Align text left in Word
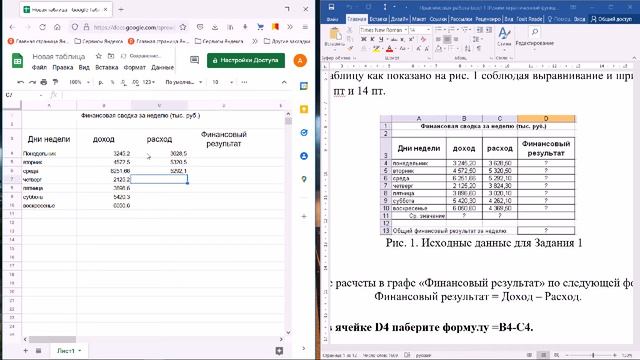 click(438, 39)
